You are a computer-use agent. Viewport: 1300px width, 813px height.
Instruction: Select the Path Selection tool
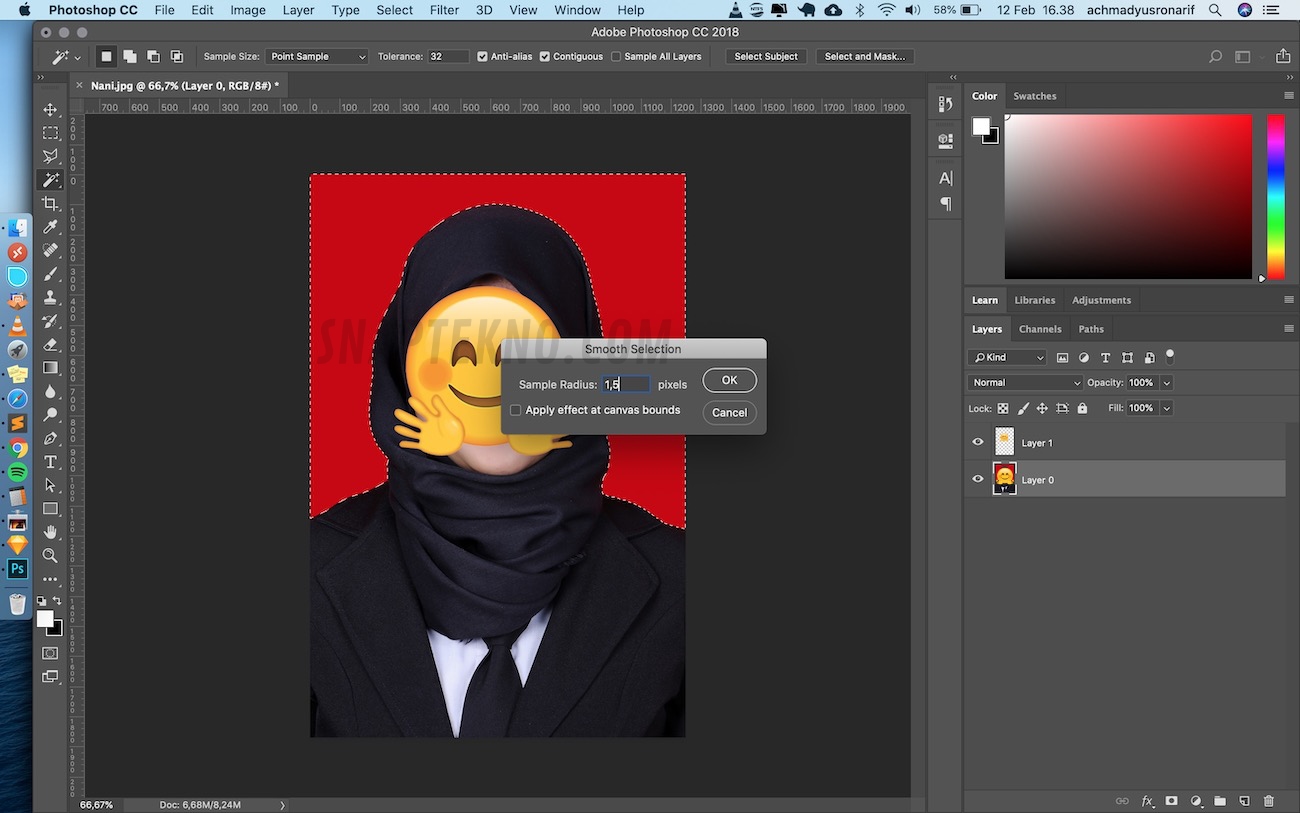pos(50,485)
